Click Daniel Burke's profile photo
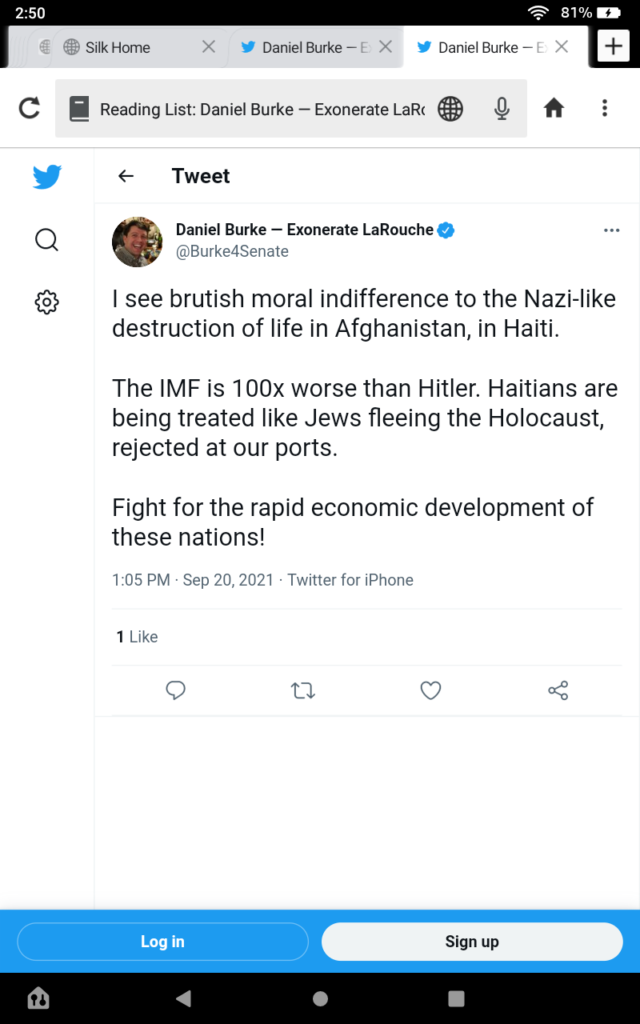Image resolution: width=640 pixels, height=1024 pixels. 137,241
